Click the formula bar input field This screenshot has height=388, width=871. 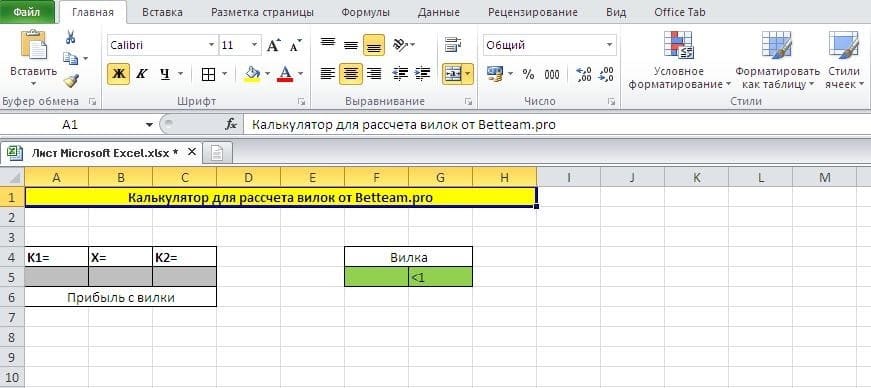click(x=557, y=125)
